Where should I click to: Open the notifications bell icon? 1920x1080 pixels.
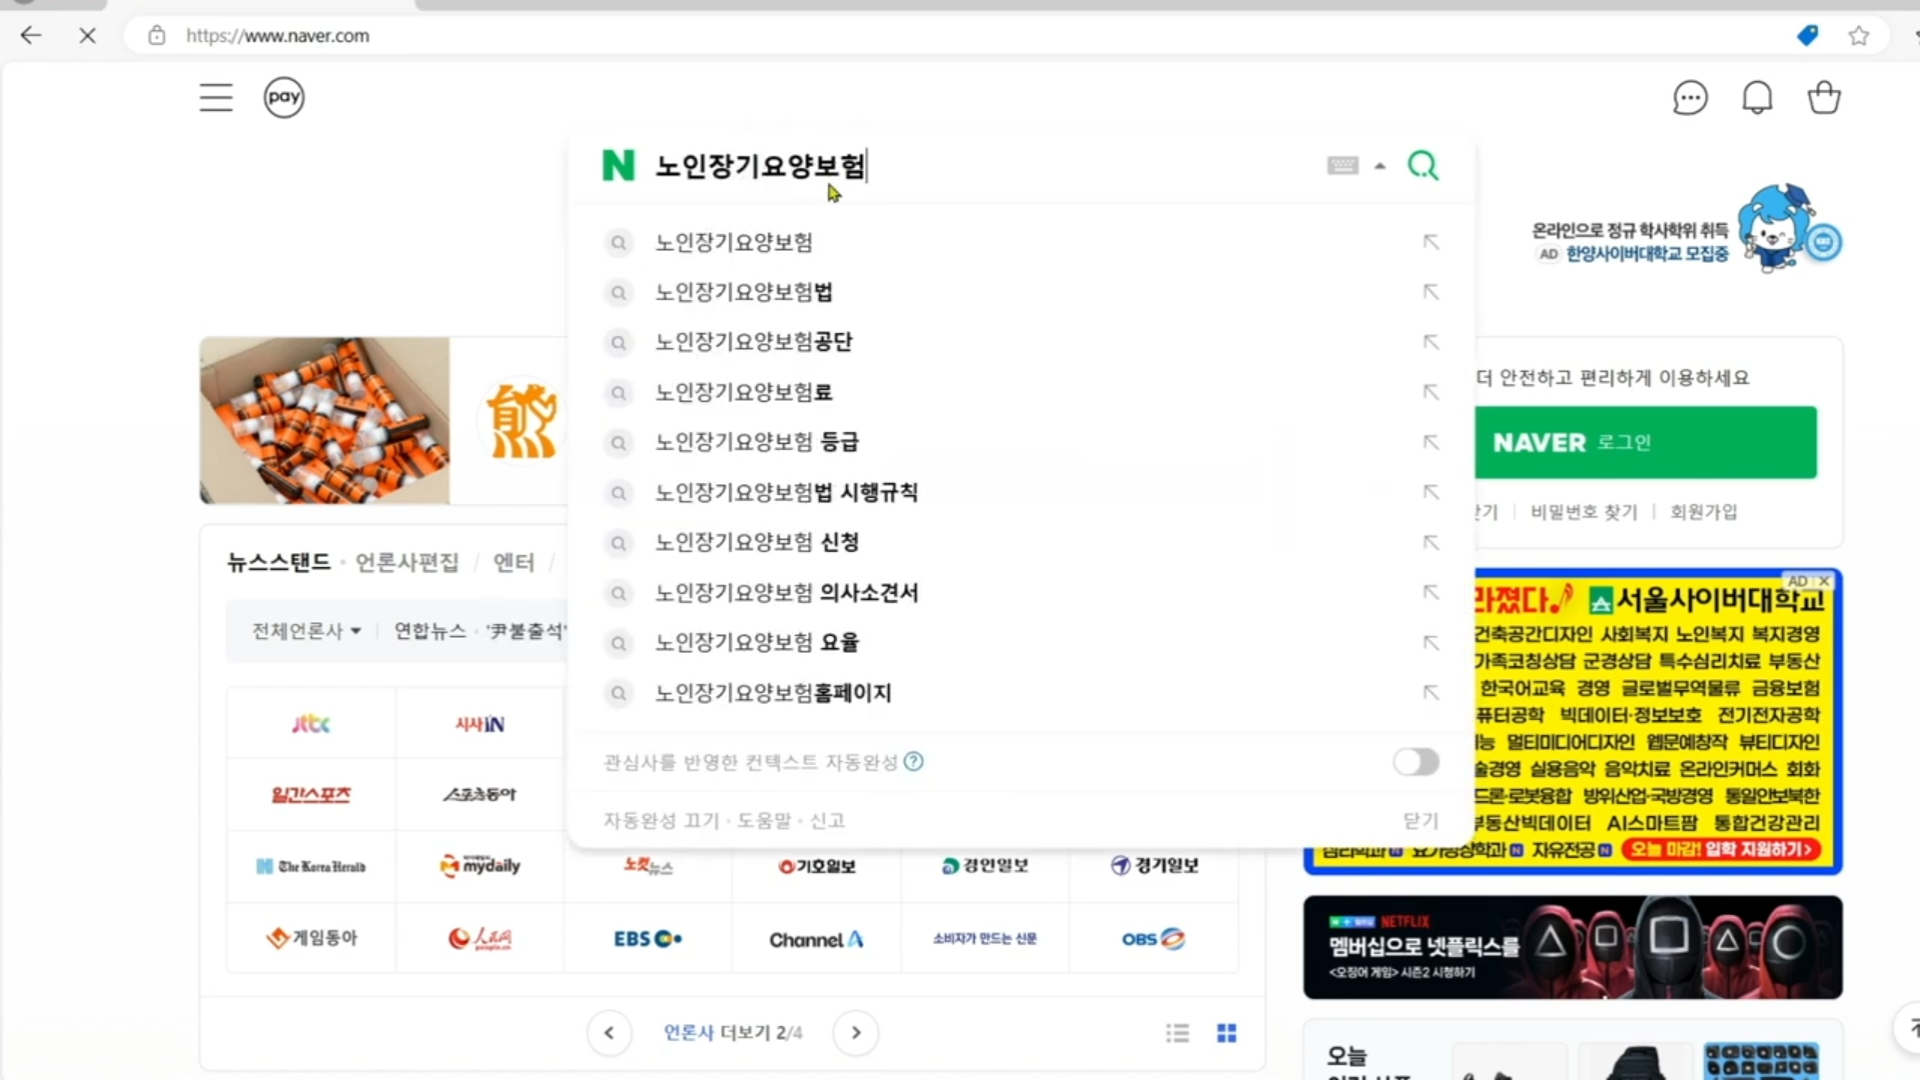(1757, 98)
